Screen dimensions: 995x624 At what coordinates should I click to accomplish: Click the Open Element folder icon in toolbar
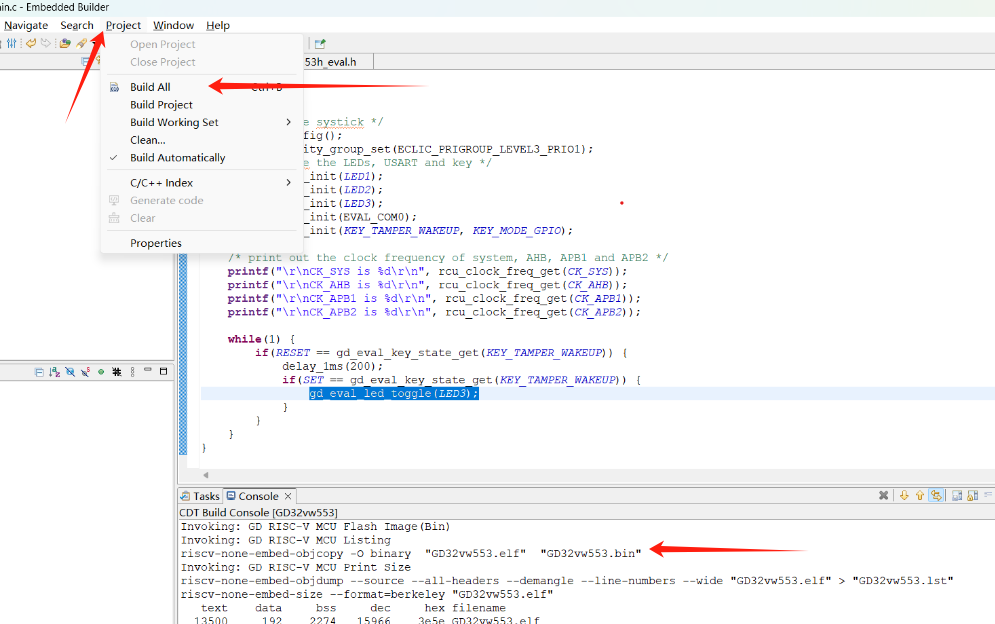tap(65, 44)
